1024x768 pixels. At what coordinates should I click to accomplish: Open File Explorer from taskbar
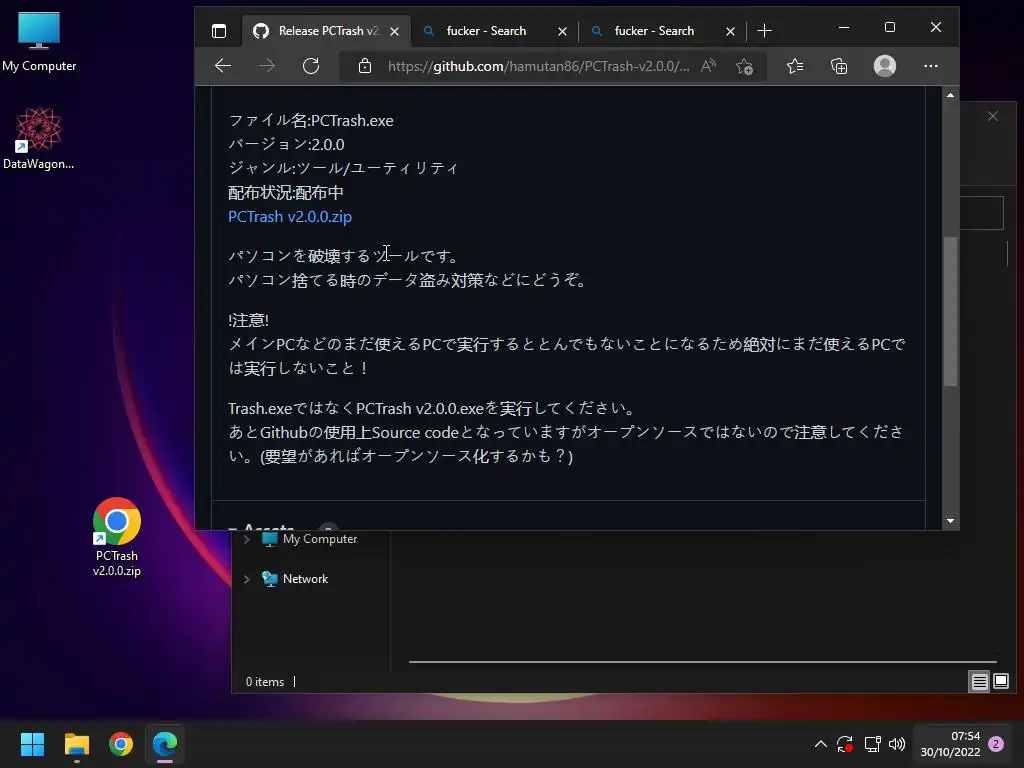[76, 744]
